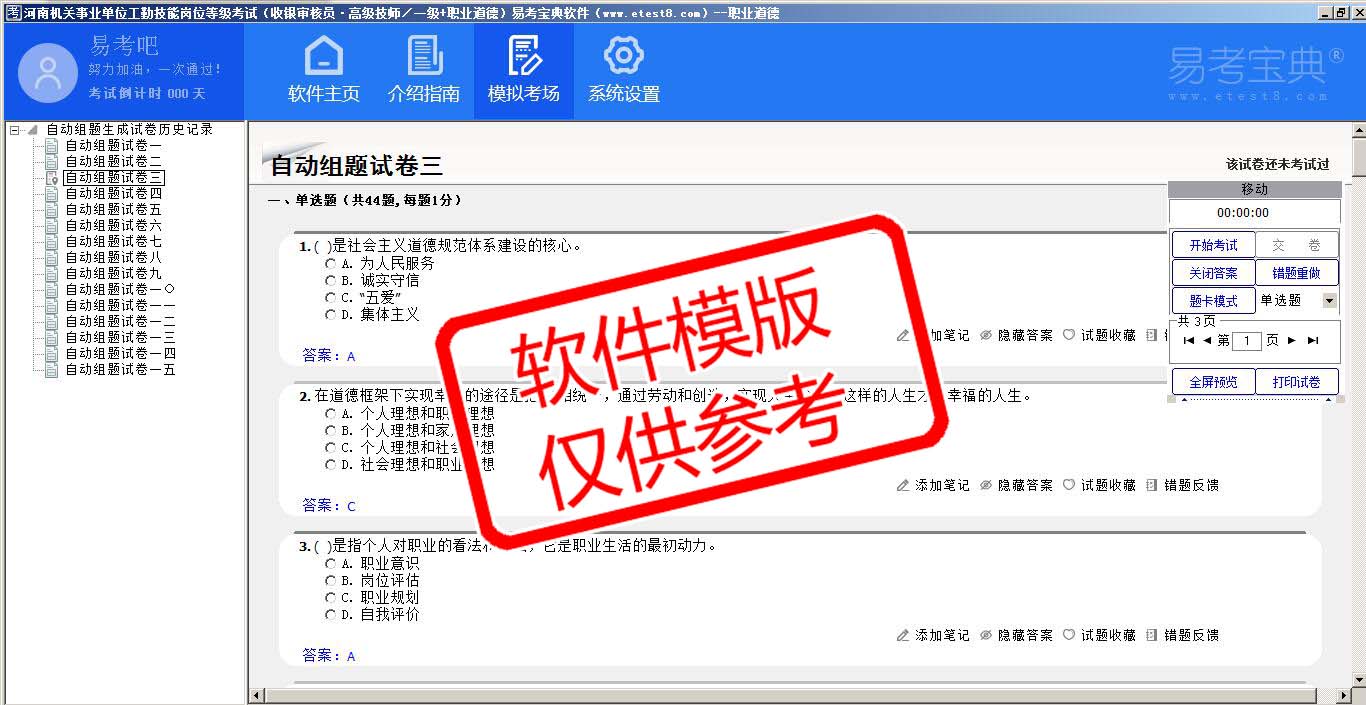Select option C 职业规划 for question 3
This screenshot has height=705, width=1366.
click(x=330, y=598)
